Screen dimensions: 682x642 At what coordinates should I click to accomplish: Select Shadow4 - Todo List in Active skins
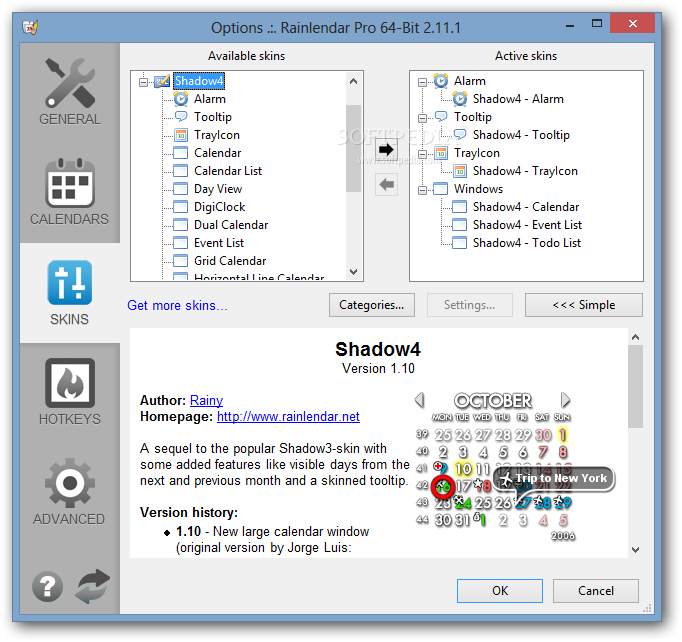[527, 243]
